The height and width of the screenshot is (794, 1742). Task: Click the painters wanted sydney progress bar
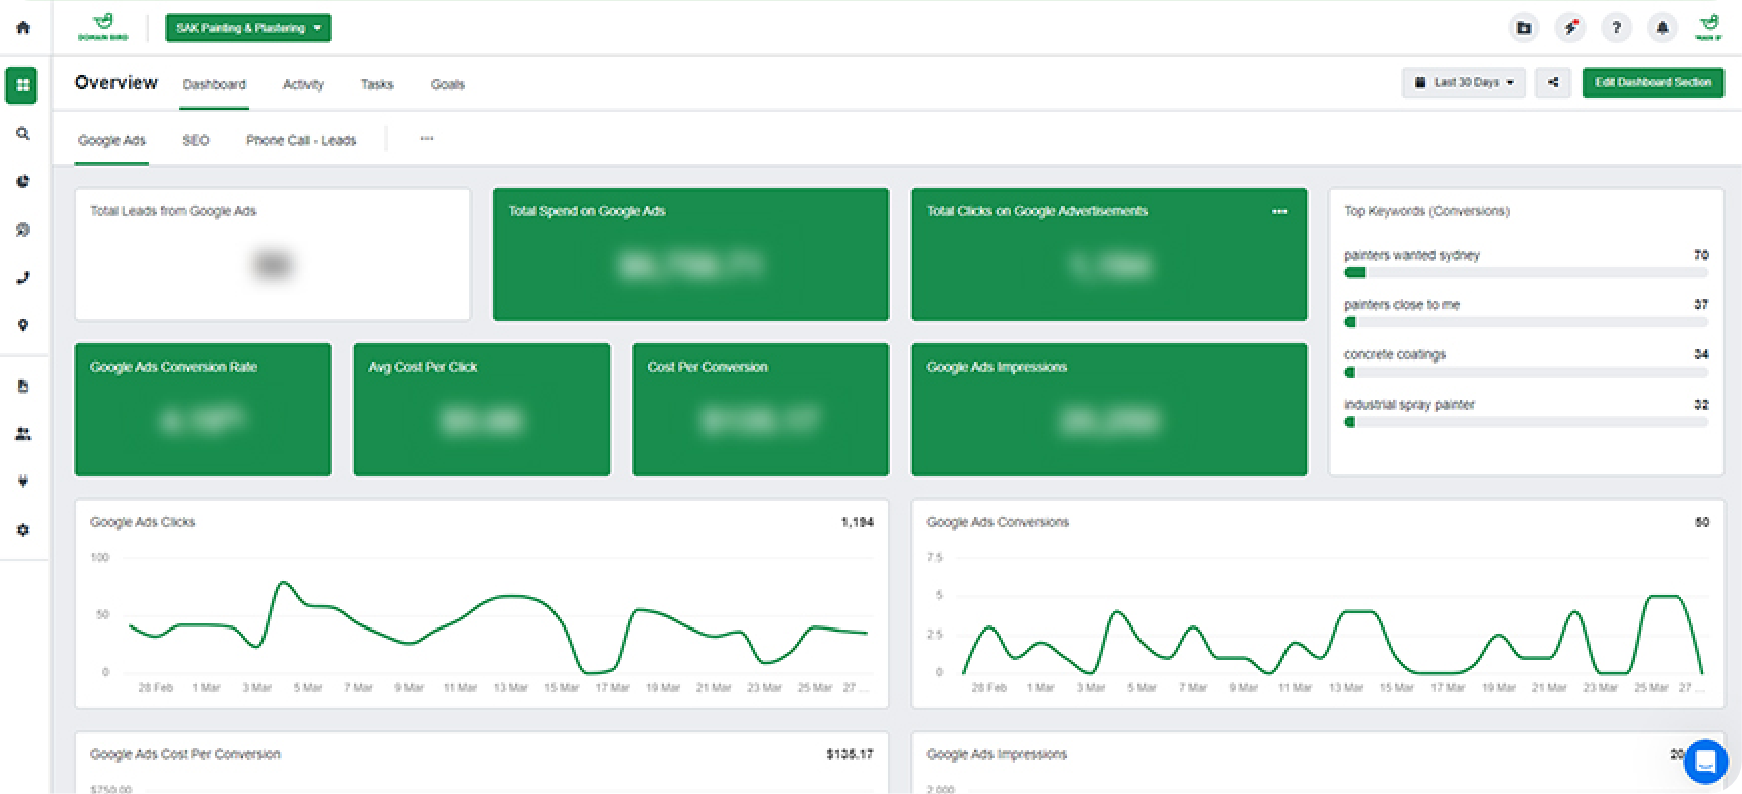1526,272
